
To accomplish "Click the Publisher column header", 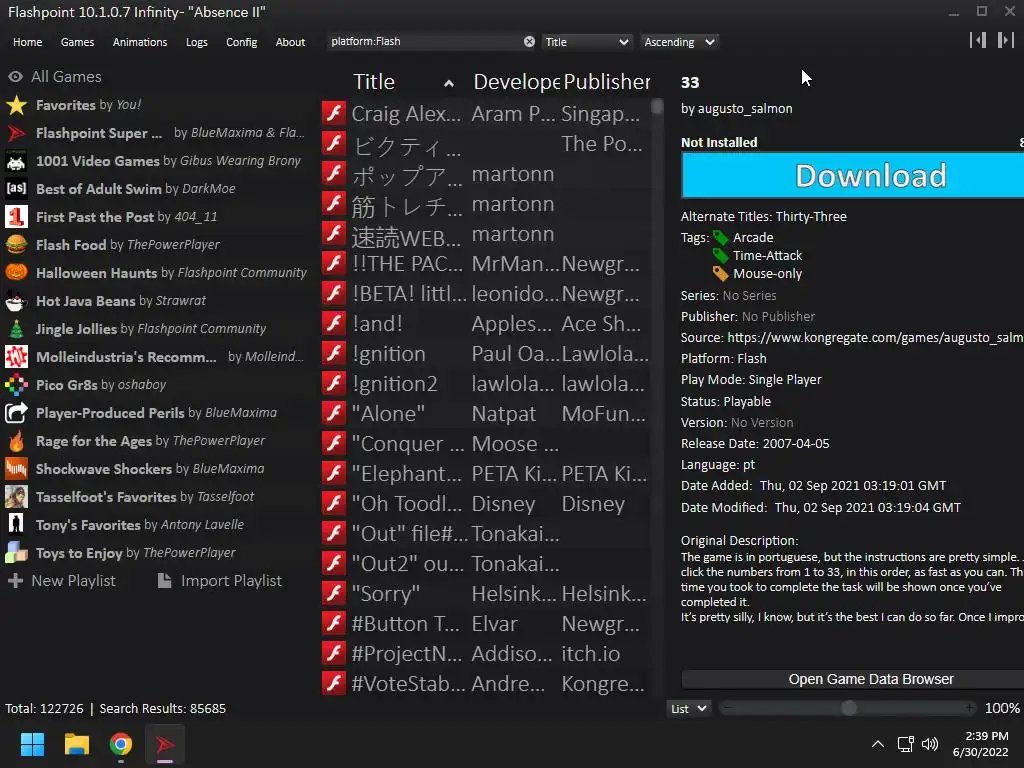I will pyautogui.click(x=607, y=82).
